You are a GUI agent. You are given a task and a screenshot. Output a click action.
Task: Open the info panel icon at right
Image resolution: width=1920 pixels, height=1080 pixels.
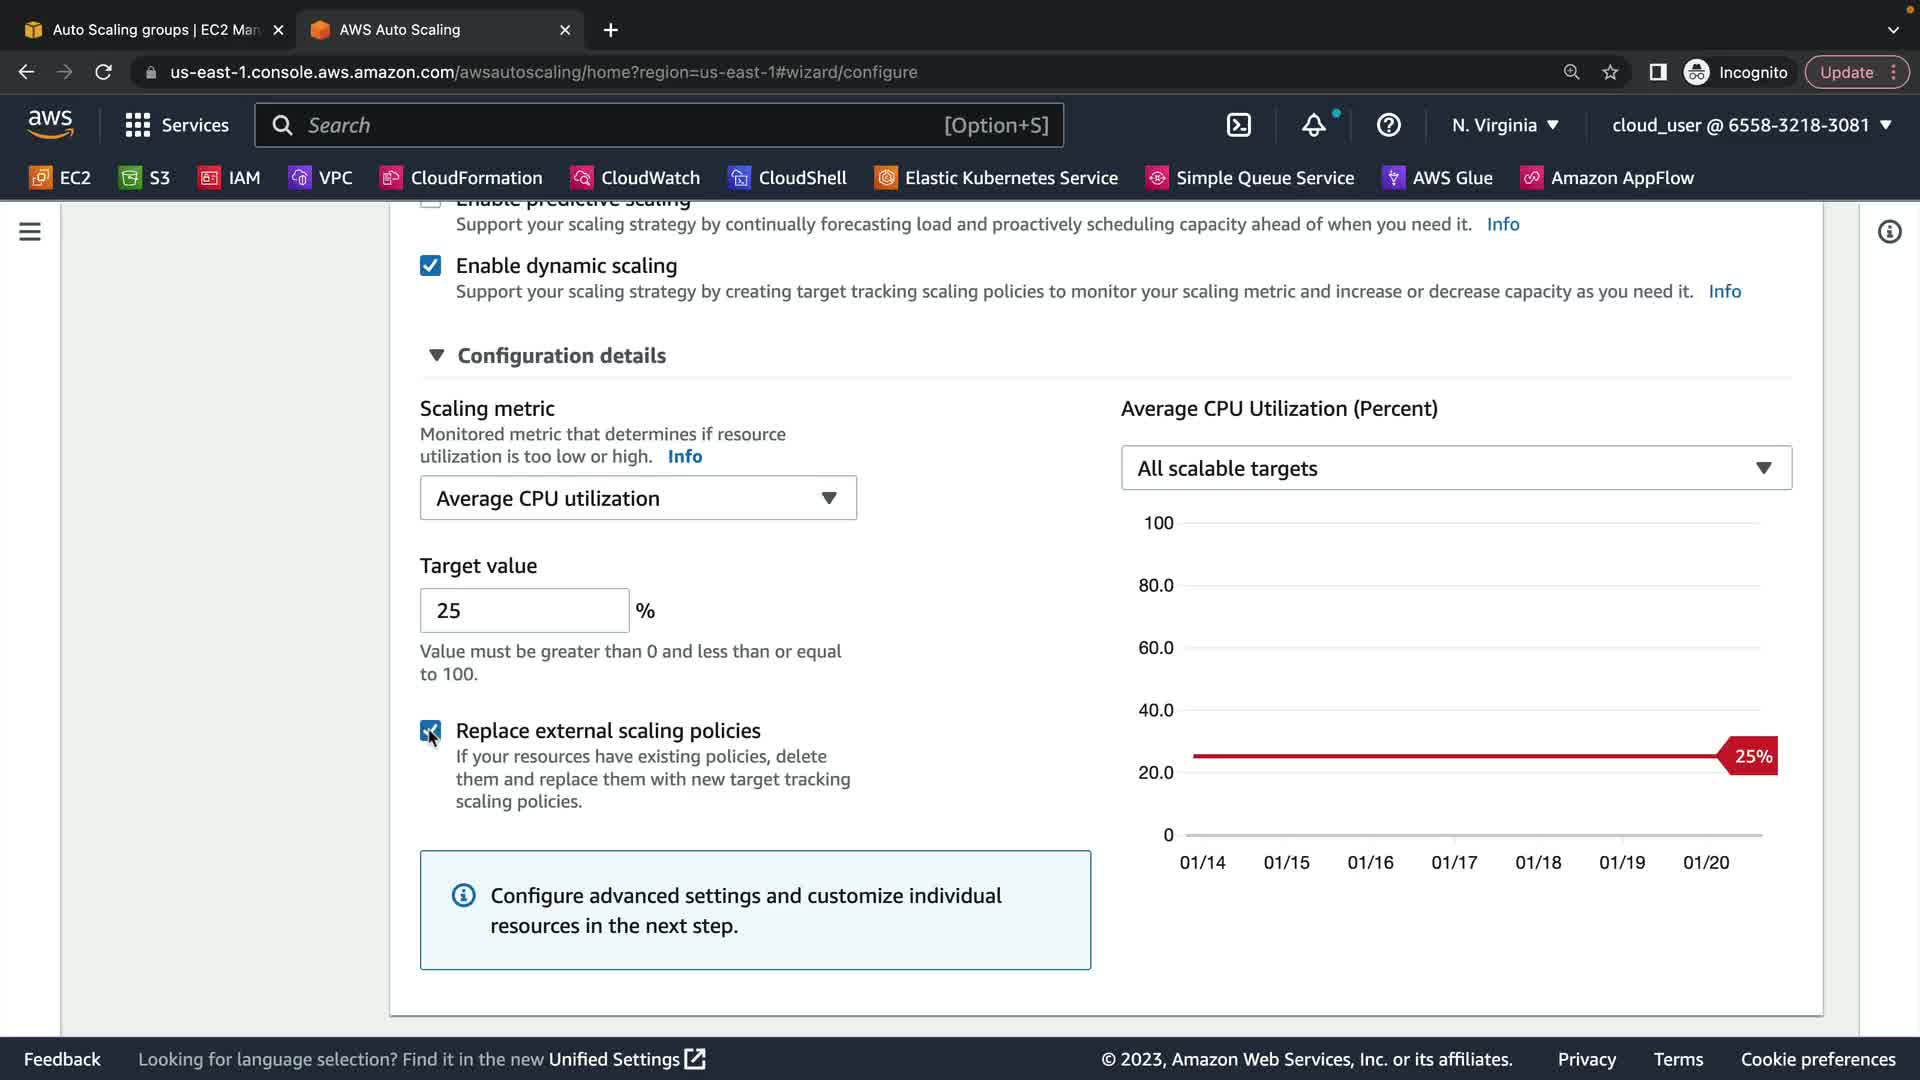click(x=1889, y=232)
